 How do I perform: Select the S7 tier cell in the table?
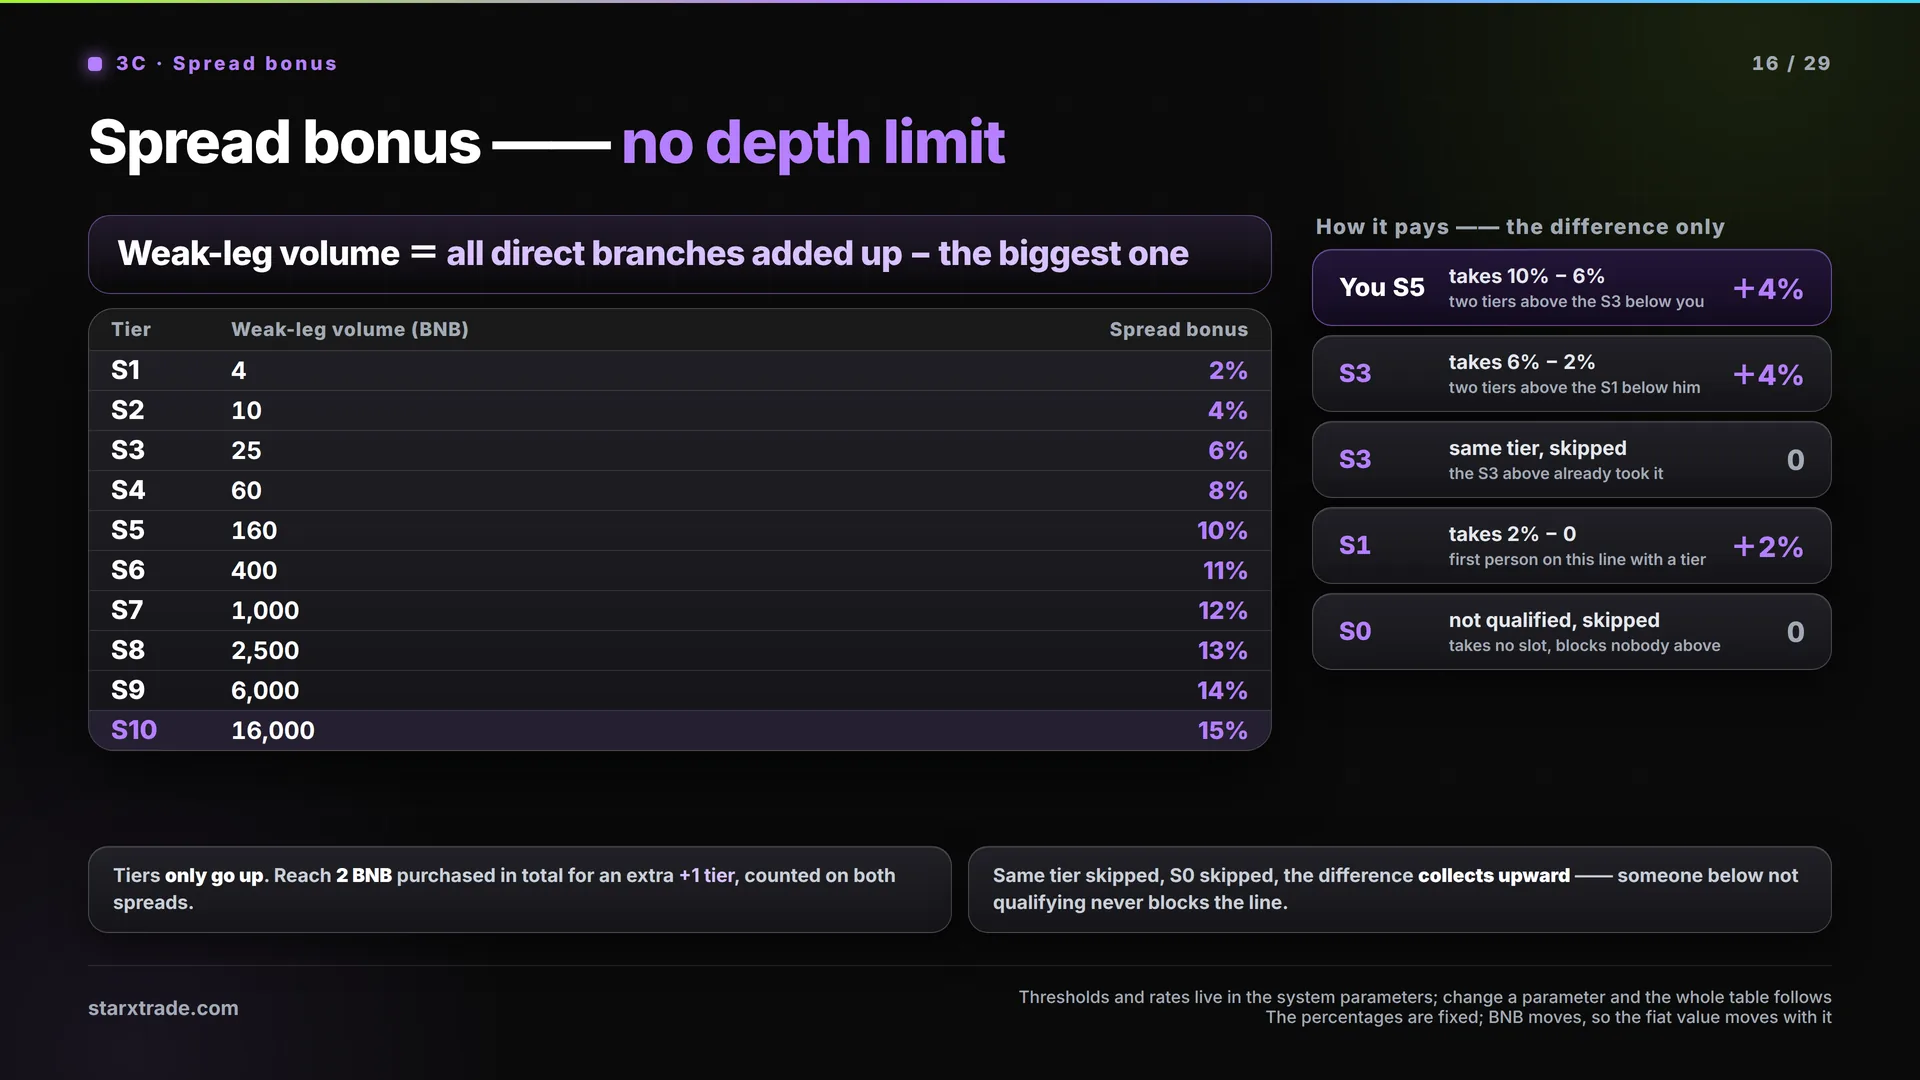click(127, 610)
